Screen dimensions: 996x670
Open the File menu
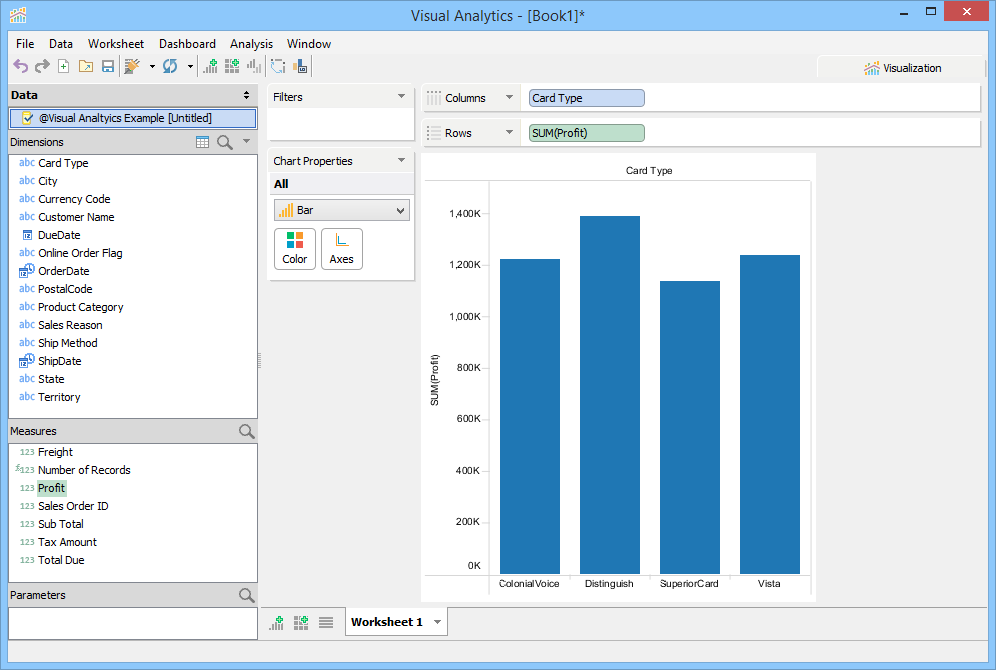tap(25, 44)
